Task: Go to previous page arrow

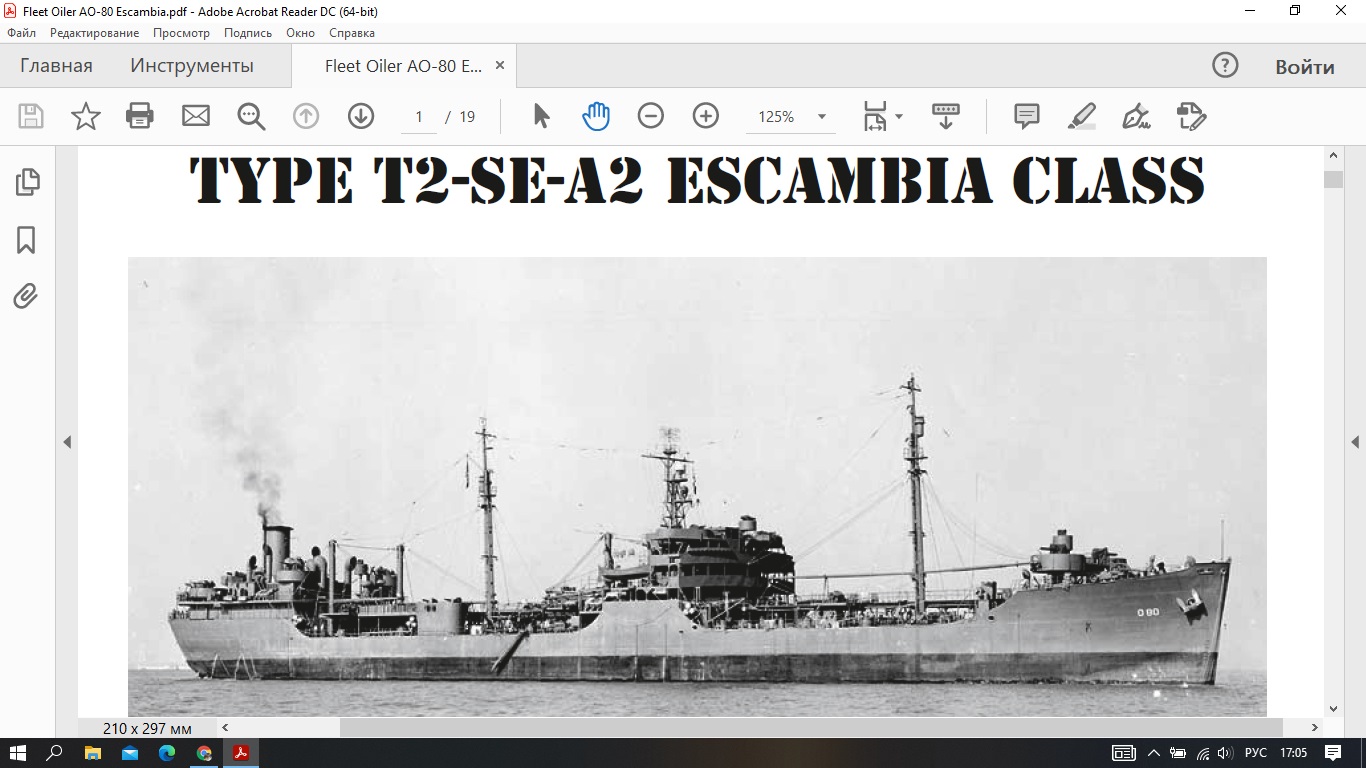Action: coord(306,116)
